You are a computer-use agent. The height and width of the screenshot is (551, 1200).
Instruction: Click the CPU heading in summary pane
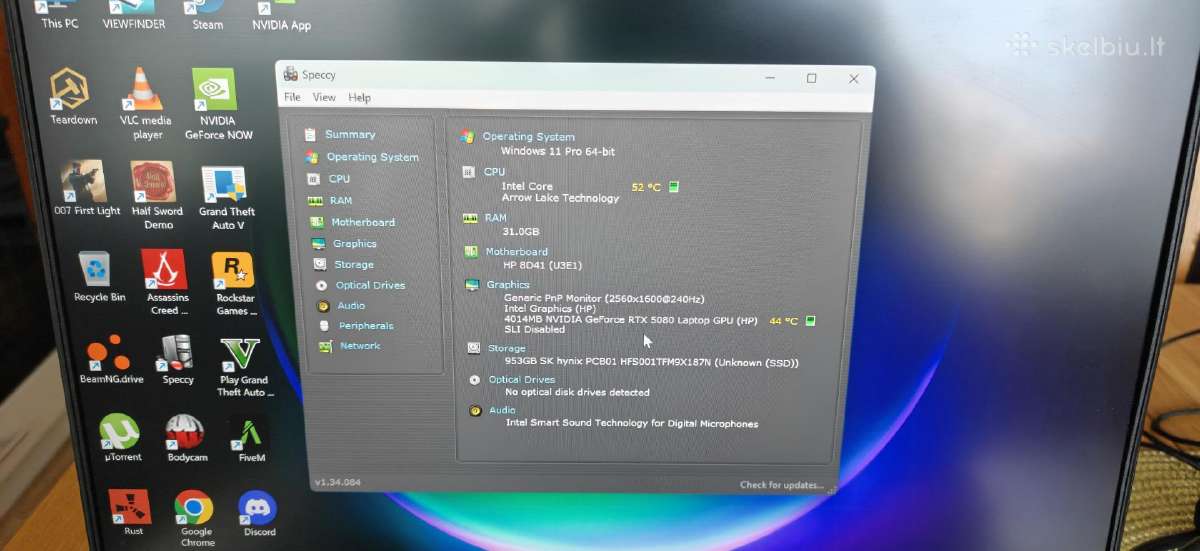coord(494,172)
